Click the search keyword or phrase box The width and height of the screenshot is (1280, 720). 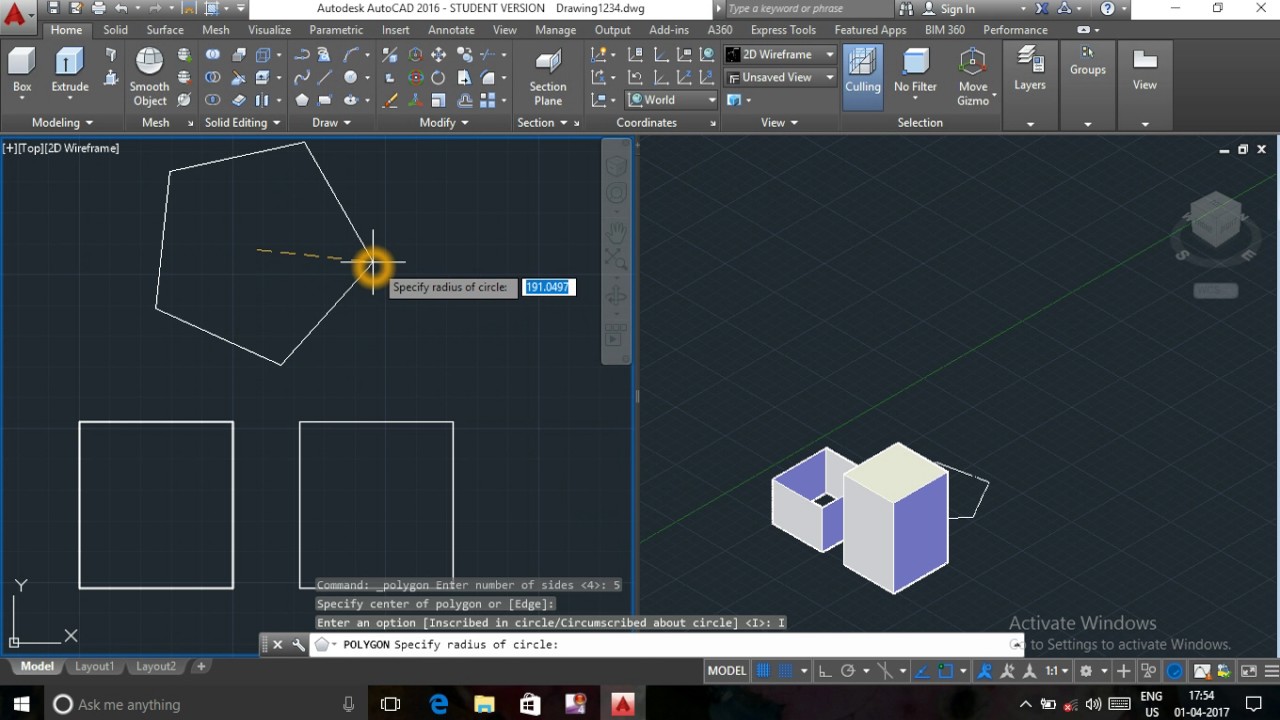[x=814, y=9]
